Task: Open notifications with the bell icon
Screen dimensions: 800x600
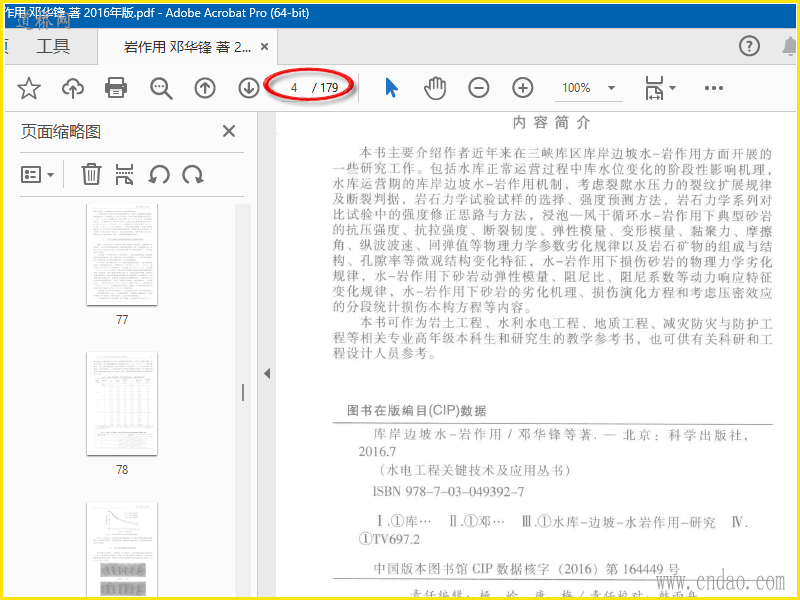Action: point(789,46)
